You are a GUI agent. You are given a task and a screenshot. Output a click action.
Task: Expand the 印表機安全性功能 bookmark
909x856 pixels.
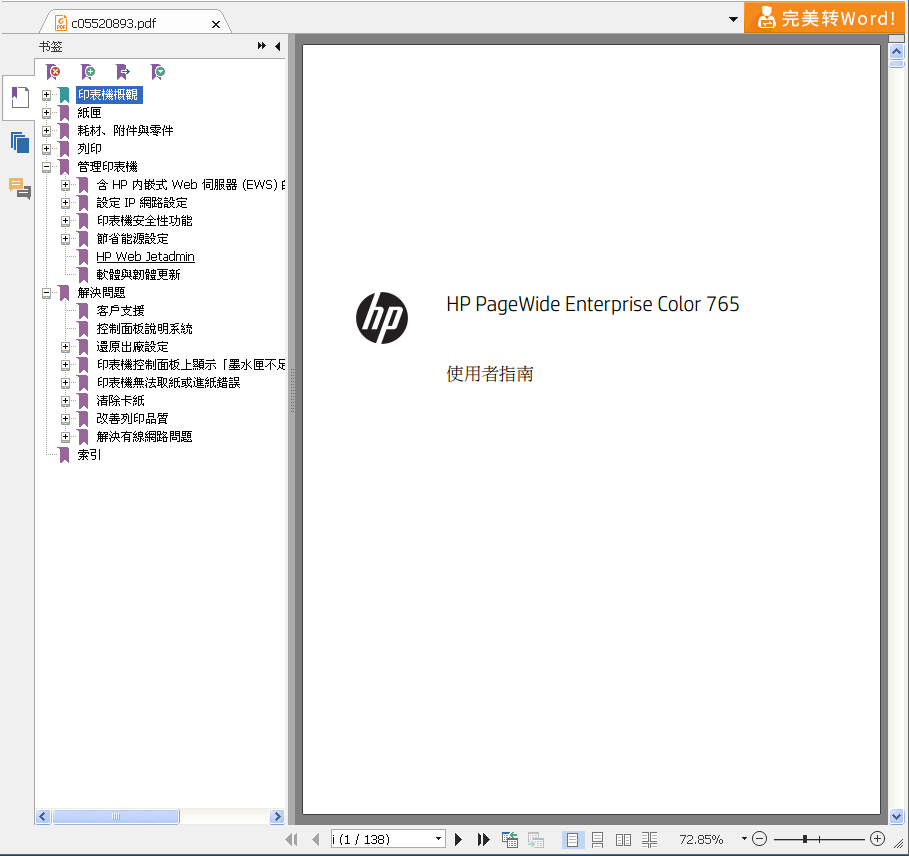(66, 221)
